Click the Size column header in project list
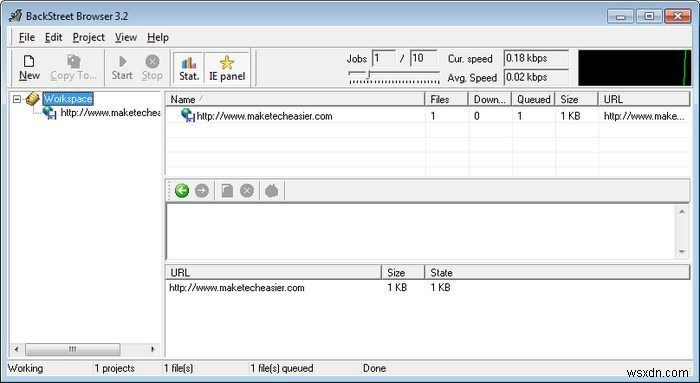Viewport: 700px width, 383px height. pos(576,100)
